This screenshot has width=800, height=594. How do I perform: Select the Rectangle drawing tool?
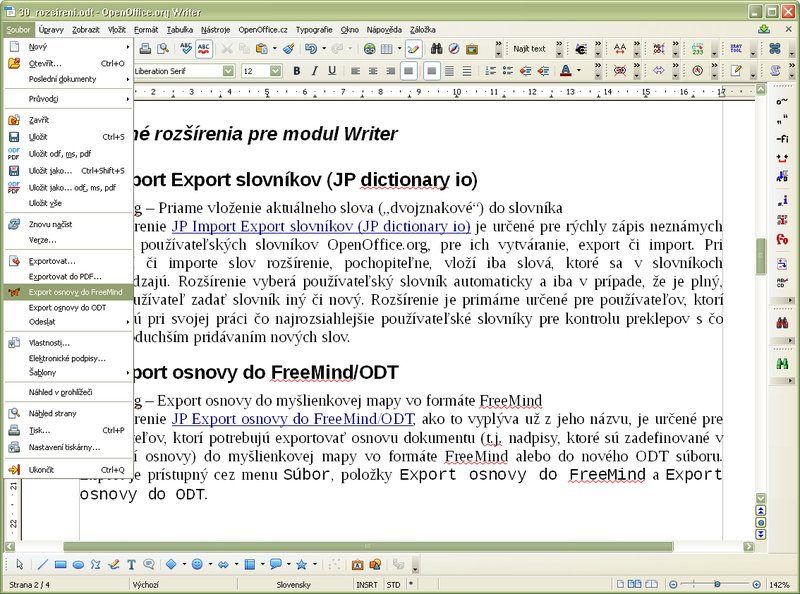(x=60, y=564)
